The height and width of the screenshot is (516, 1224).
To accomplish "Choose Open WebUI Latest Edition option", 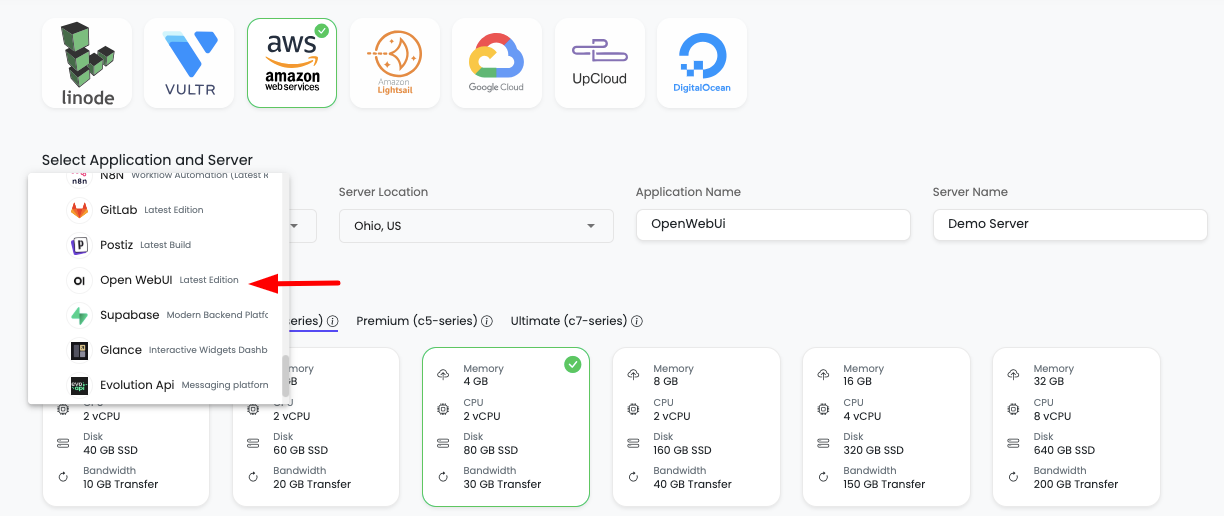I will click(x=155, y=281).
